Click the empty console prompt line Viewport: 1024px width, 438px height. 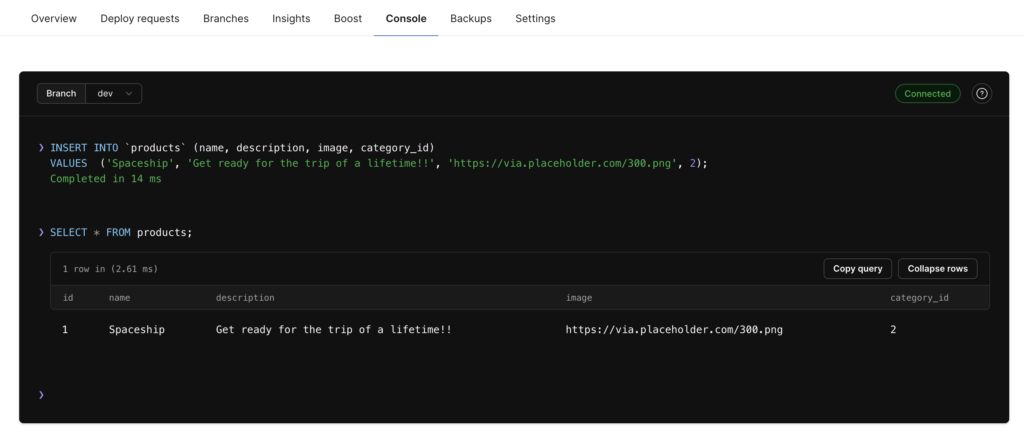(500, 395)
